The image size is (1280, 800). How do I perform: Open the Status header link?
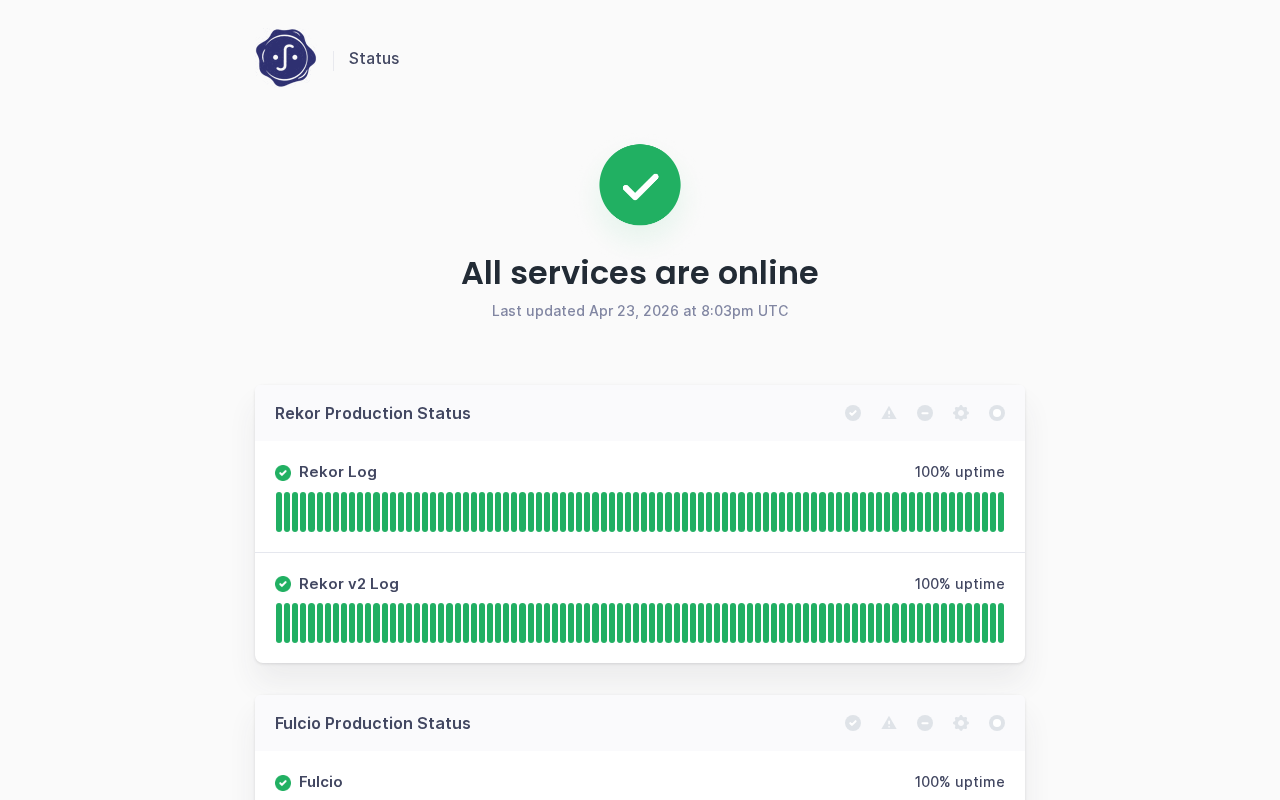tap(374, 58)
